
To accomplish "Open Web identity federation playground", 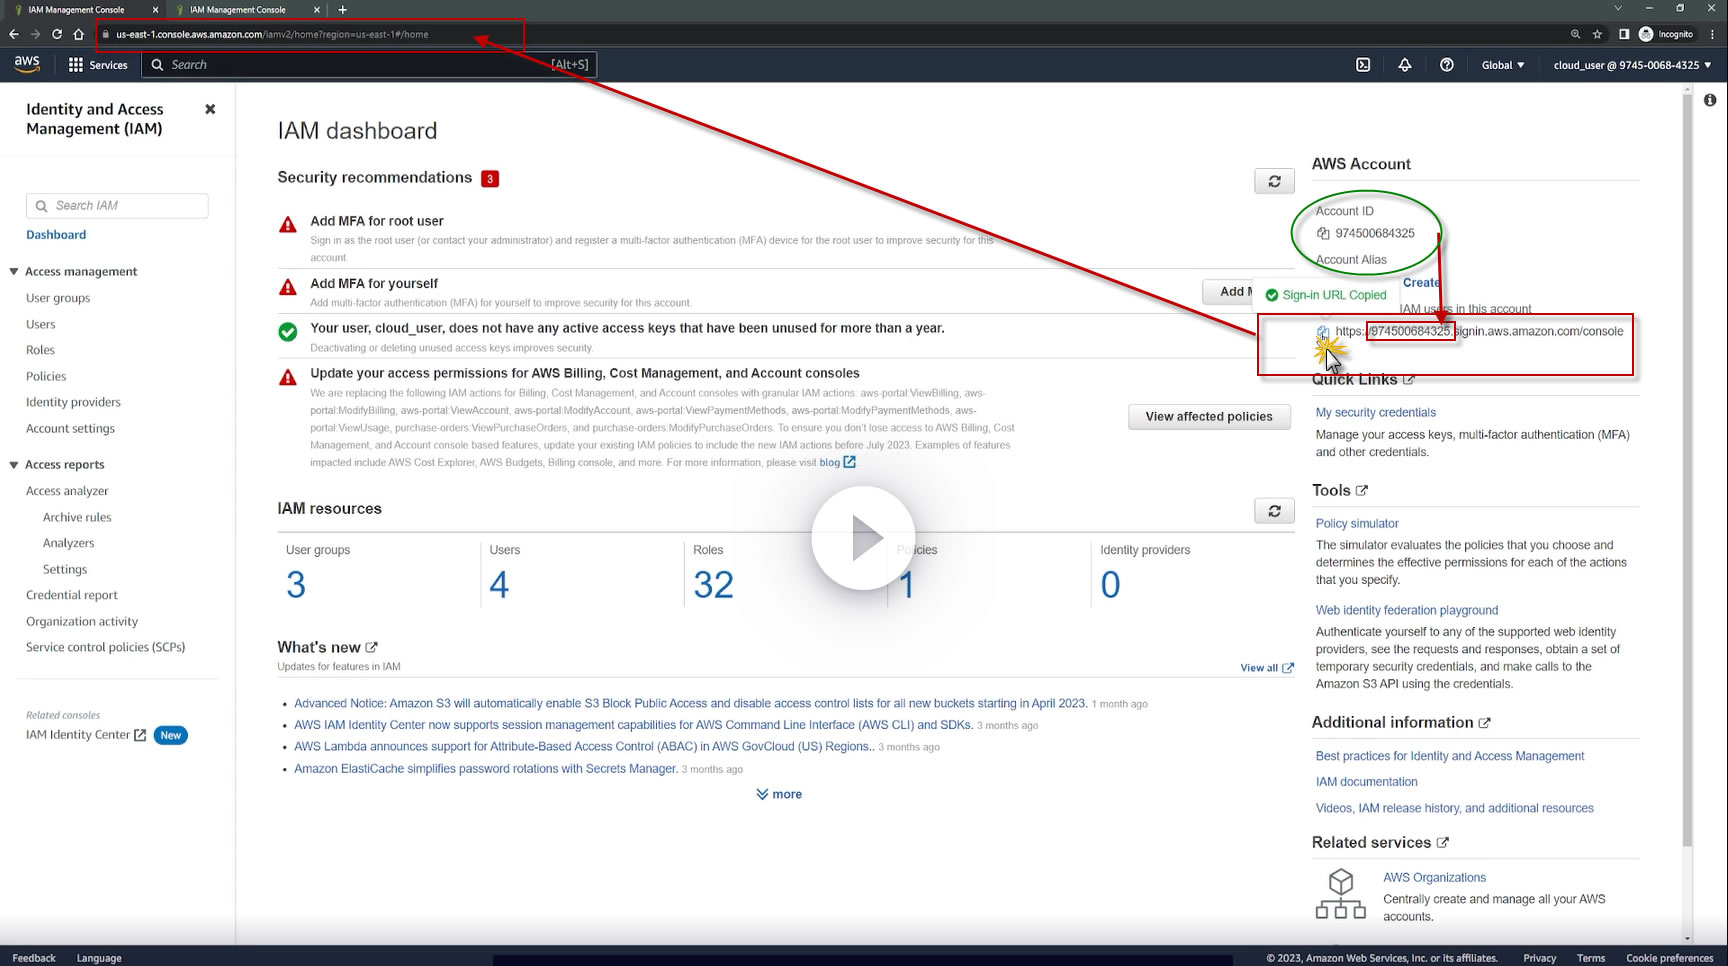I will (1407, 610).
